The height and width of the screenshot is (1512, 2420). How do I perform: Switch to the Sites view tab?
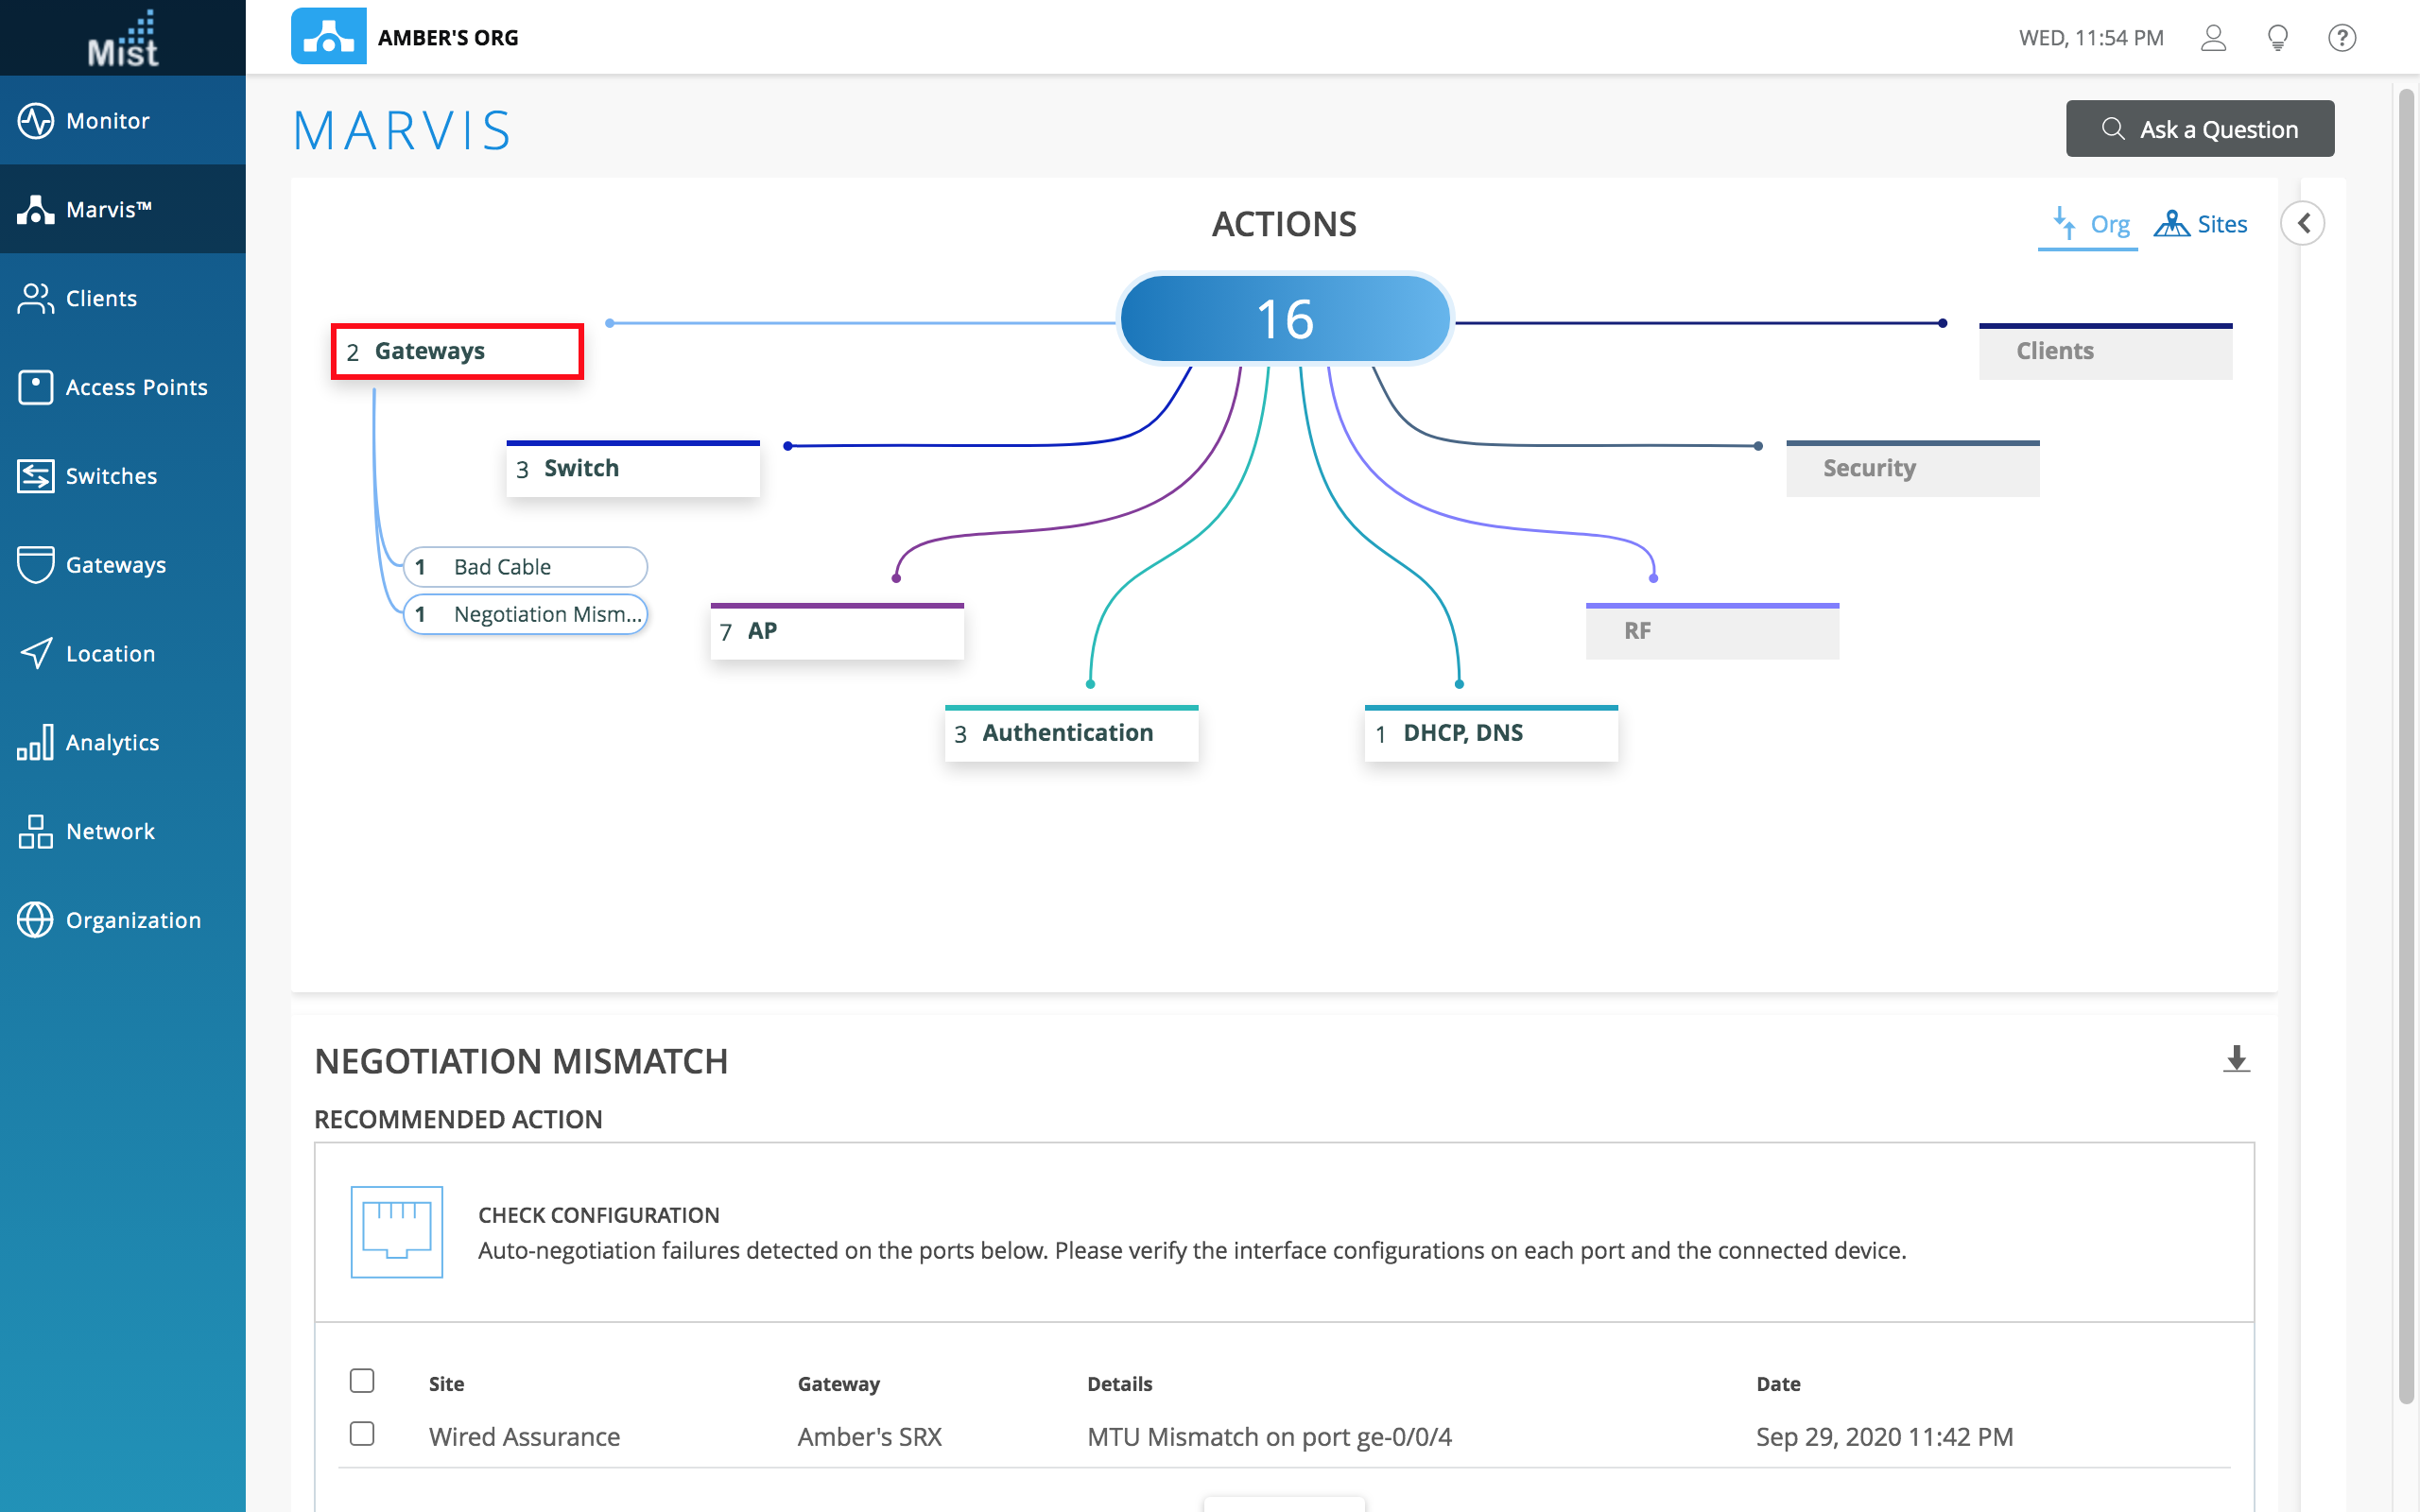click(2201, 224)
